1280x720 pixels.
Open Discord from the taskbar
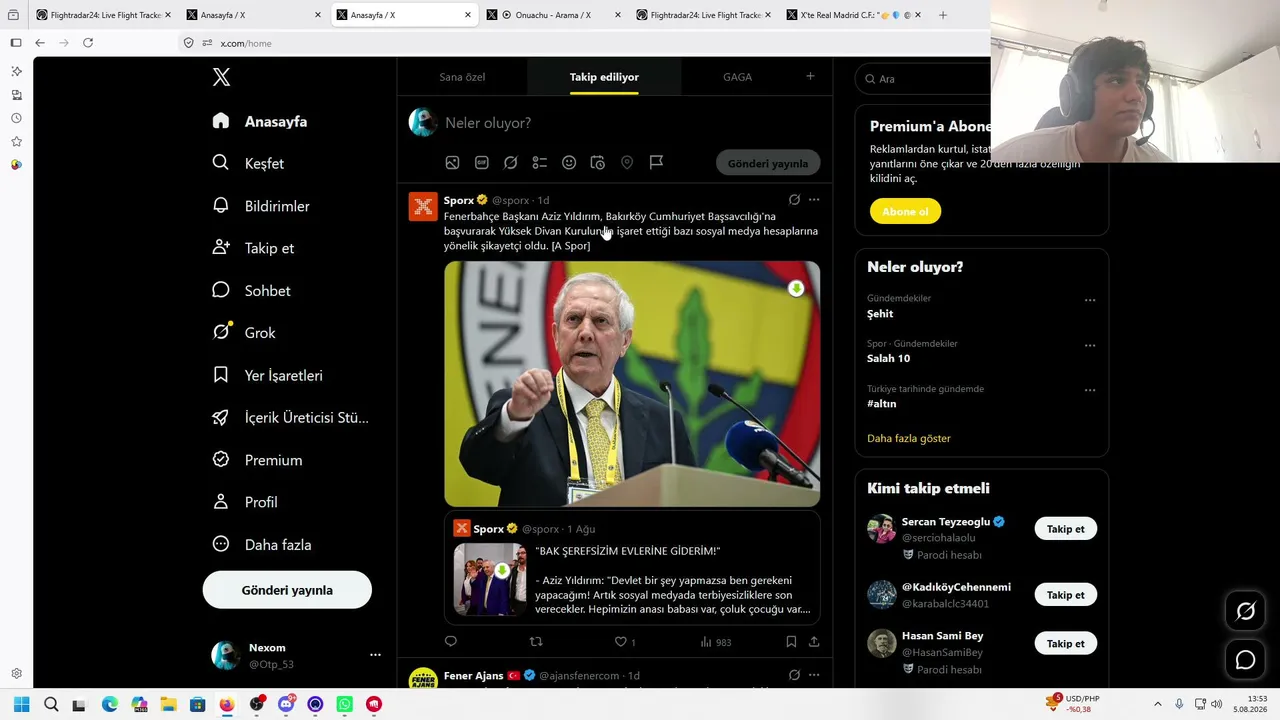[286, 704]
